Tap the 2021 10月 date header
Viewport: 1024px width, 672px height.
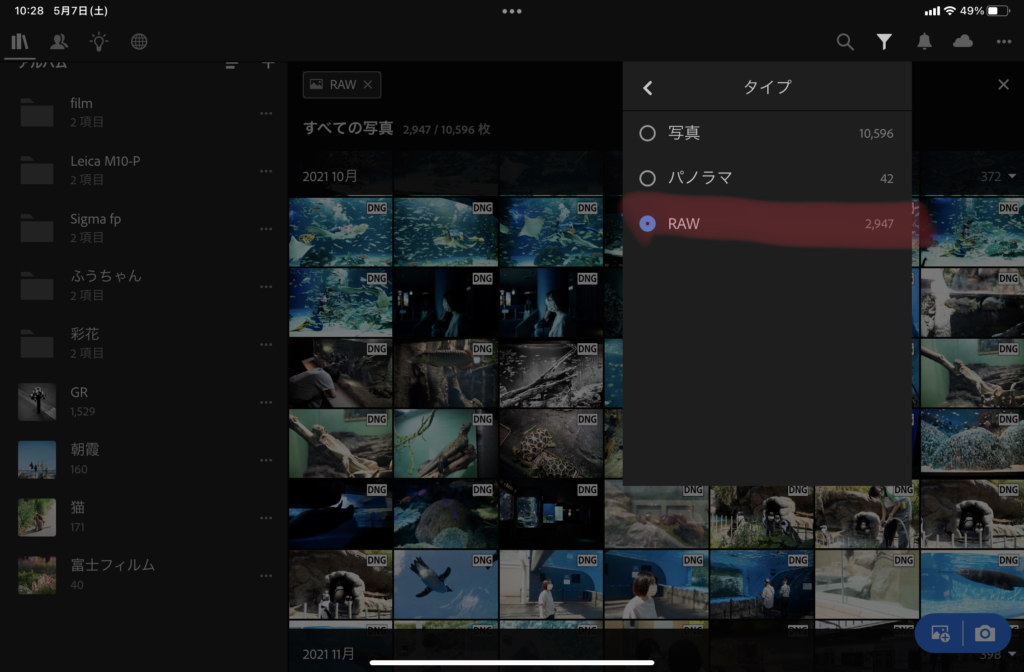click(330, 176)
